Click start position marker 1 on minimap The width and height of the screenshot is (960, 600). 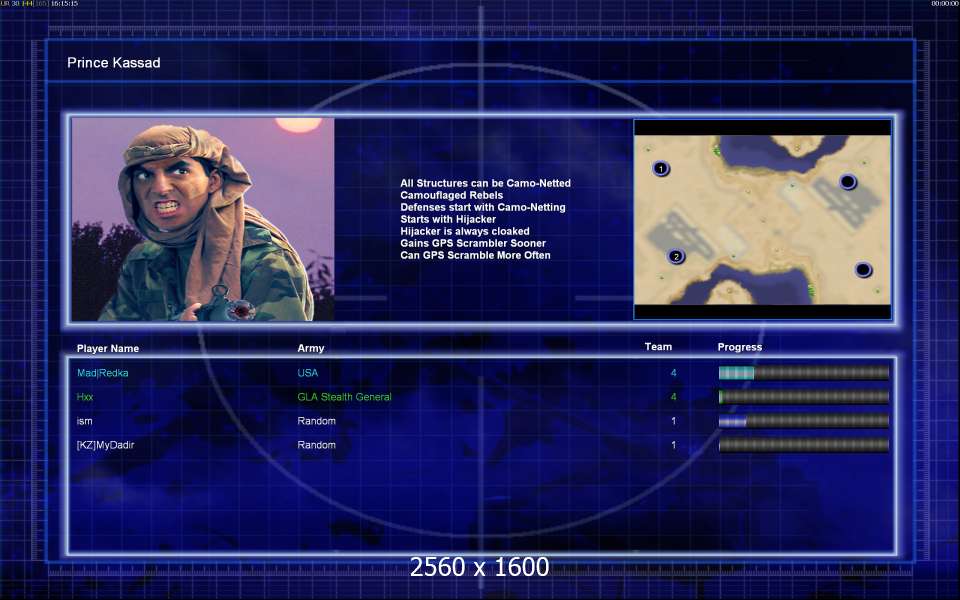[660, 168]
